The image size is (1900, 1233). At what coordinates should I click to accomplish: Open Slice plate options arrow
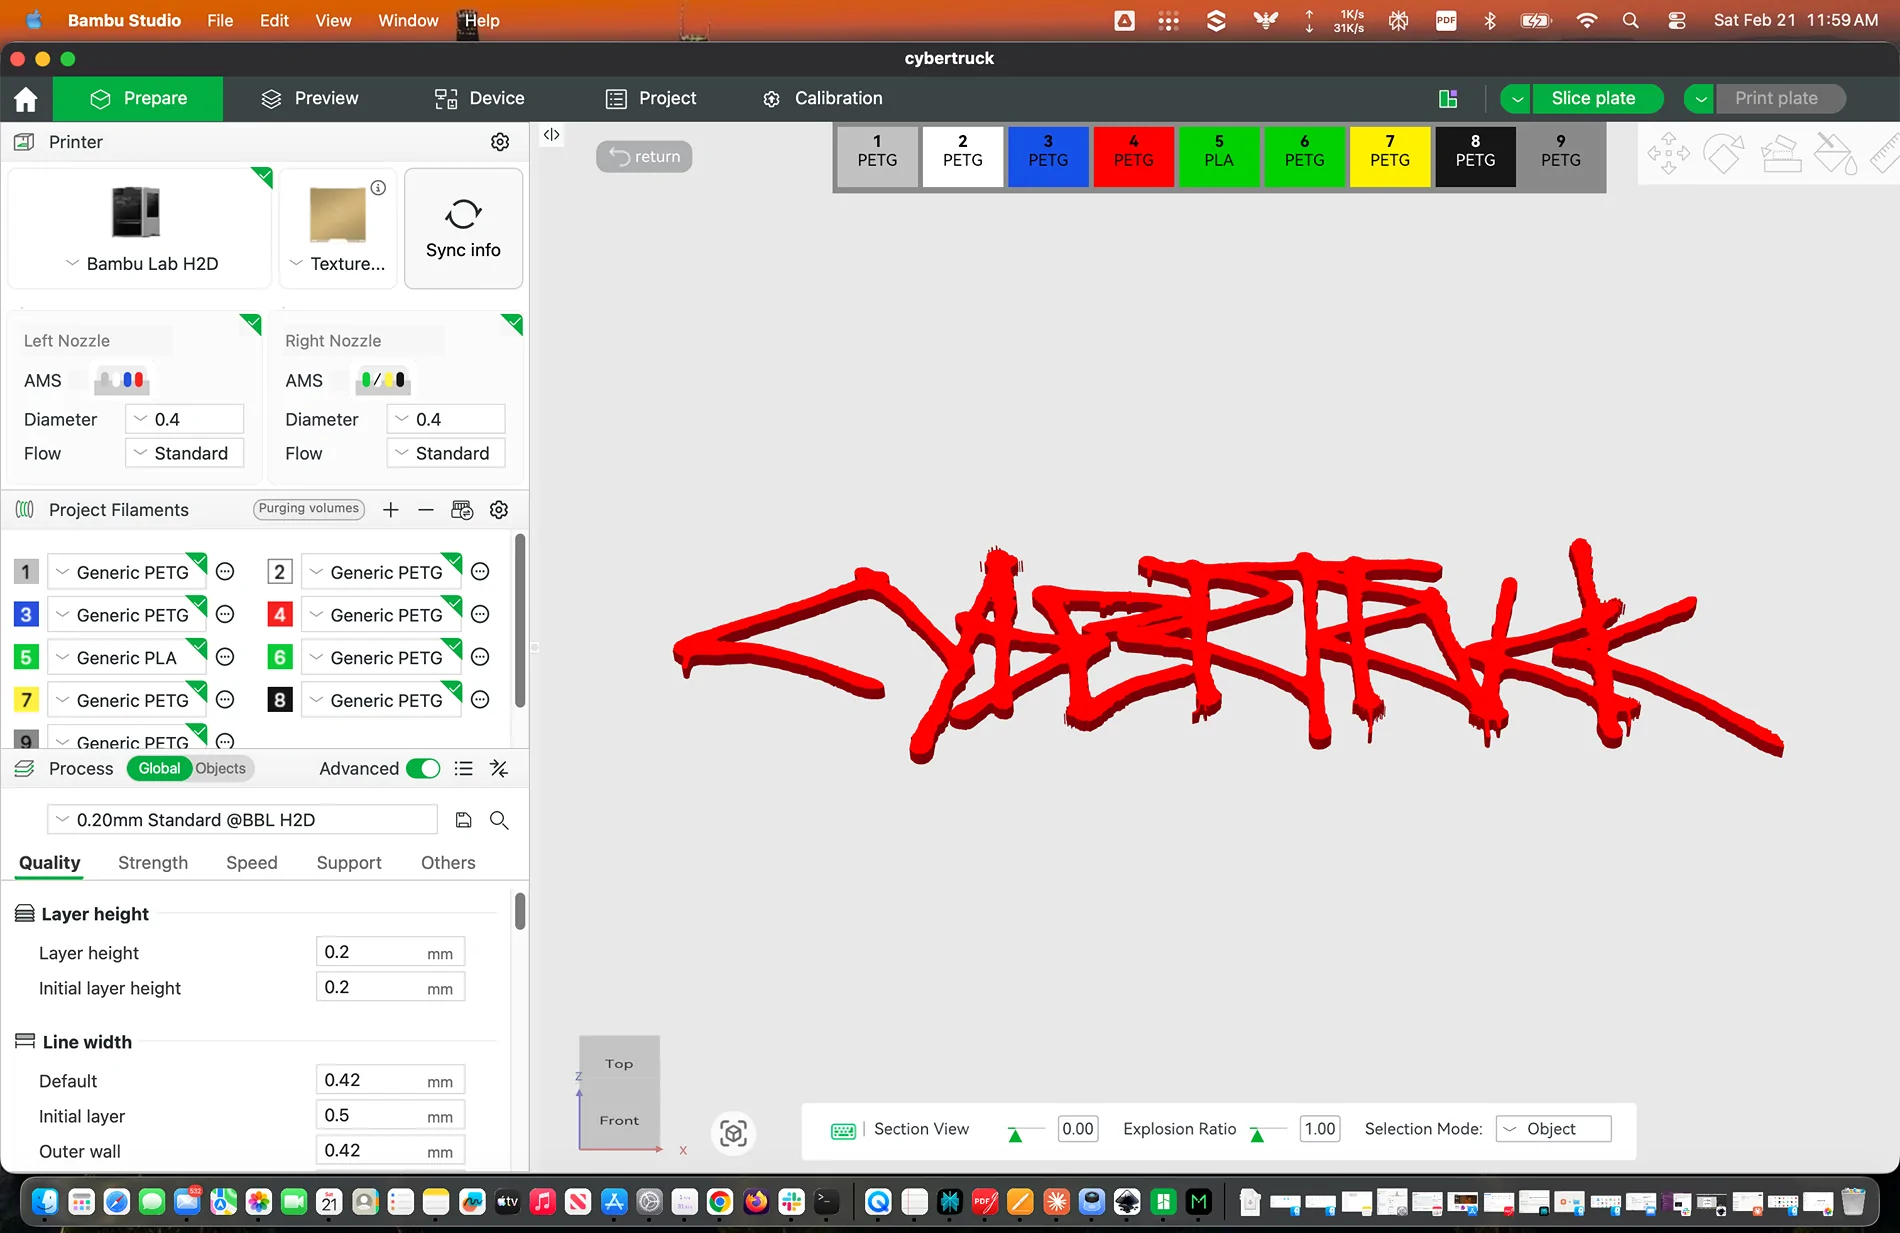1516,98
